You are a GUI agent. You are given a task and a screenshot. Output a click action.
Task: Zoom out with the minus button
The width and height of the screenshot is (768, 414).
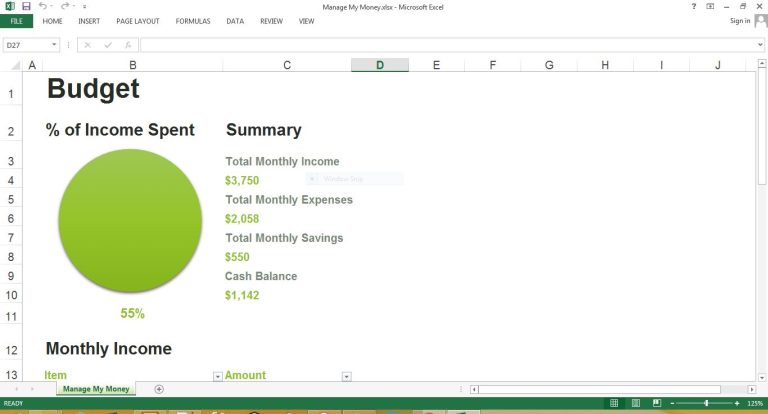[672, 403]
